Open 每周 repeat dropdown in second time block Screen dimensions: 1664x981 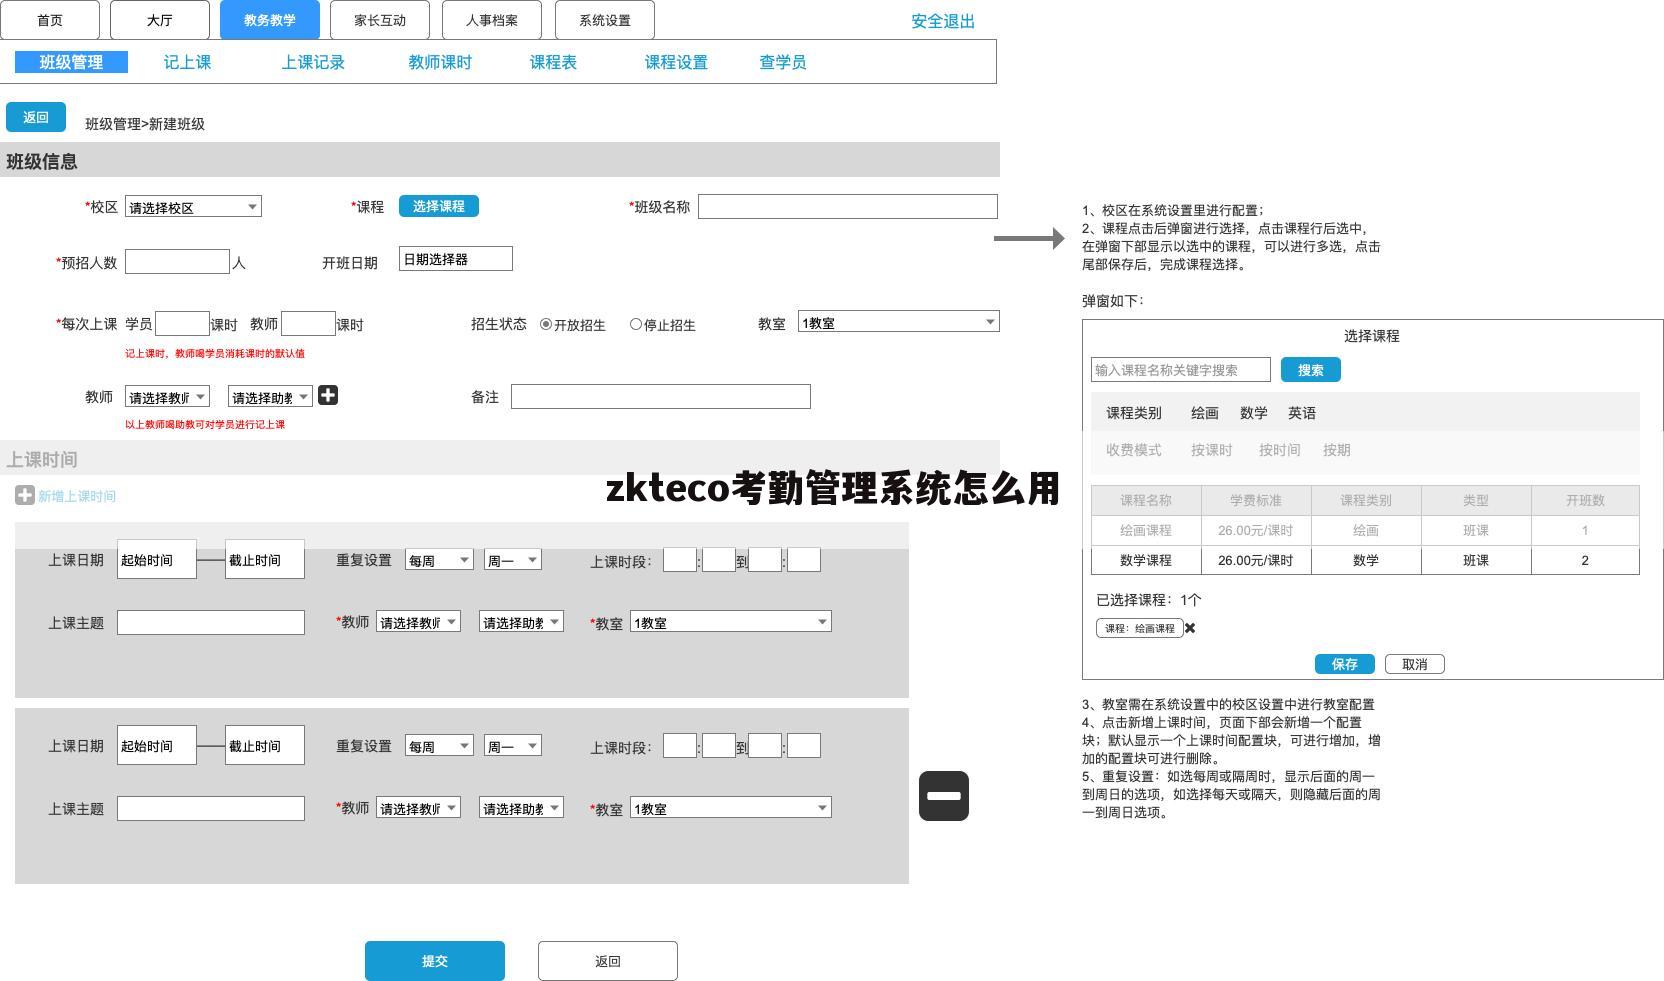click(439, 746)
